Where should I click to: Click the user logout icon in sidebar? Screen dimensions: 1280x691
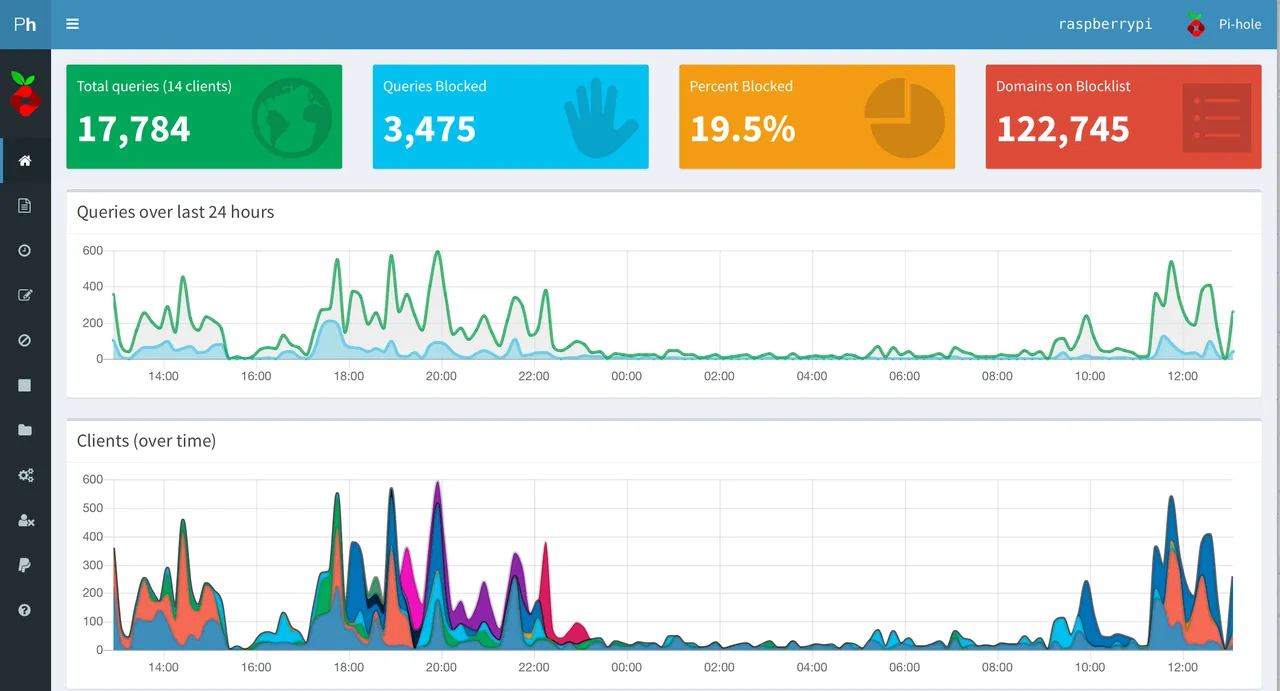[26, 520]
